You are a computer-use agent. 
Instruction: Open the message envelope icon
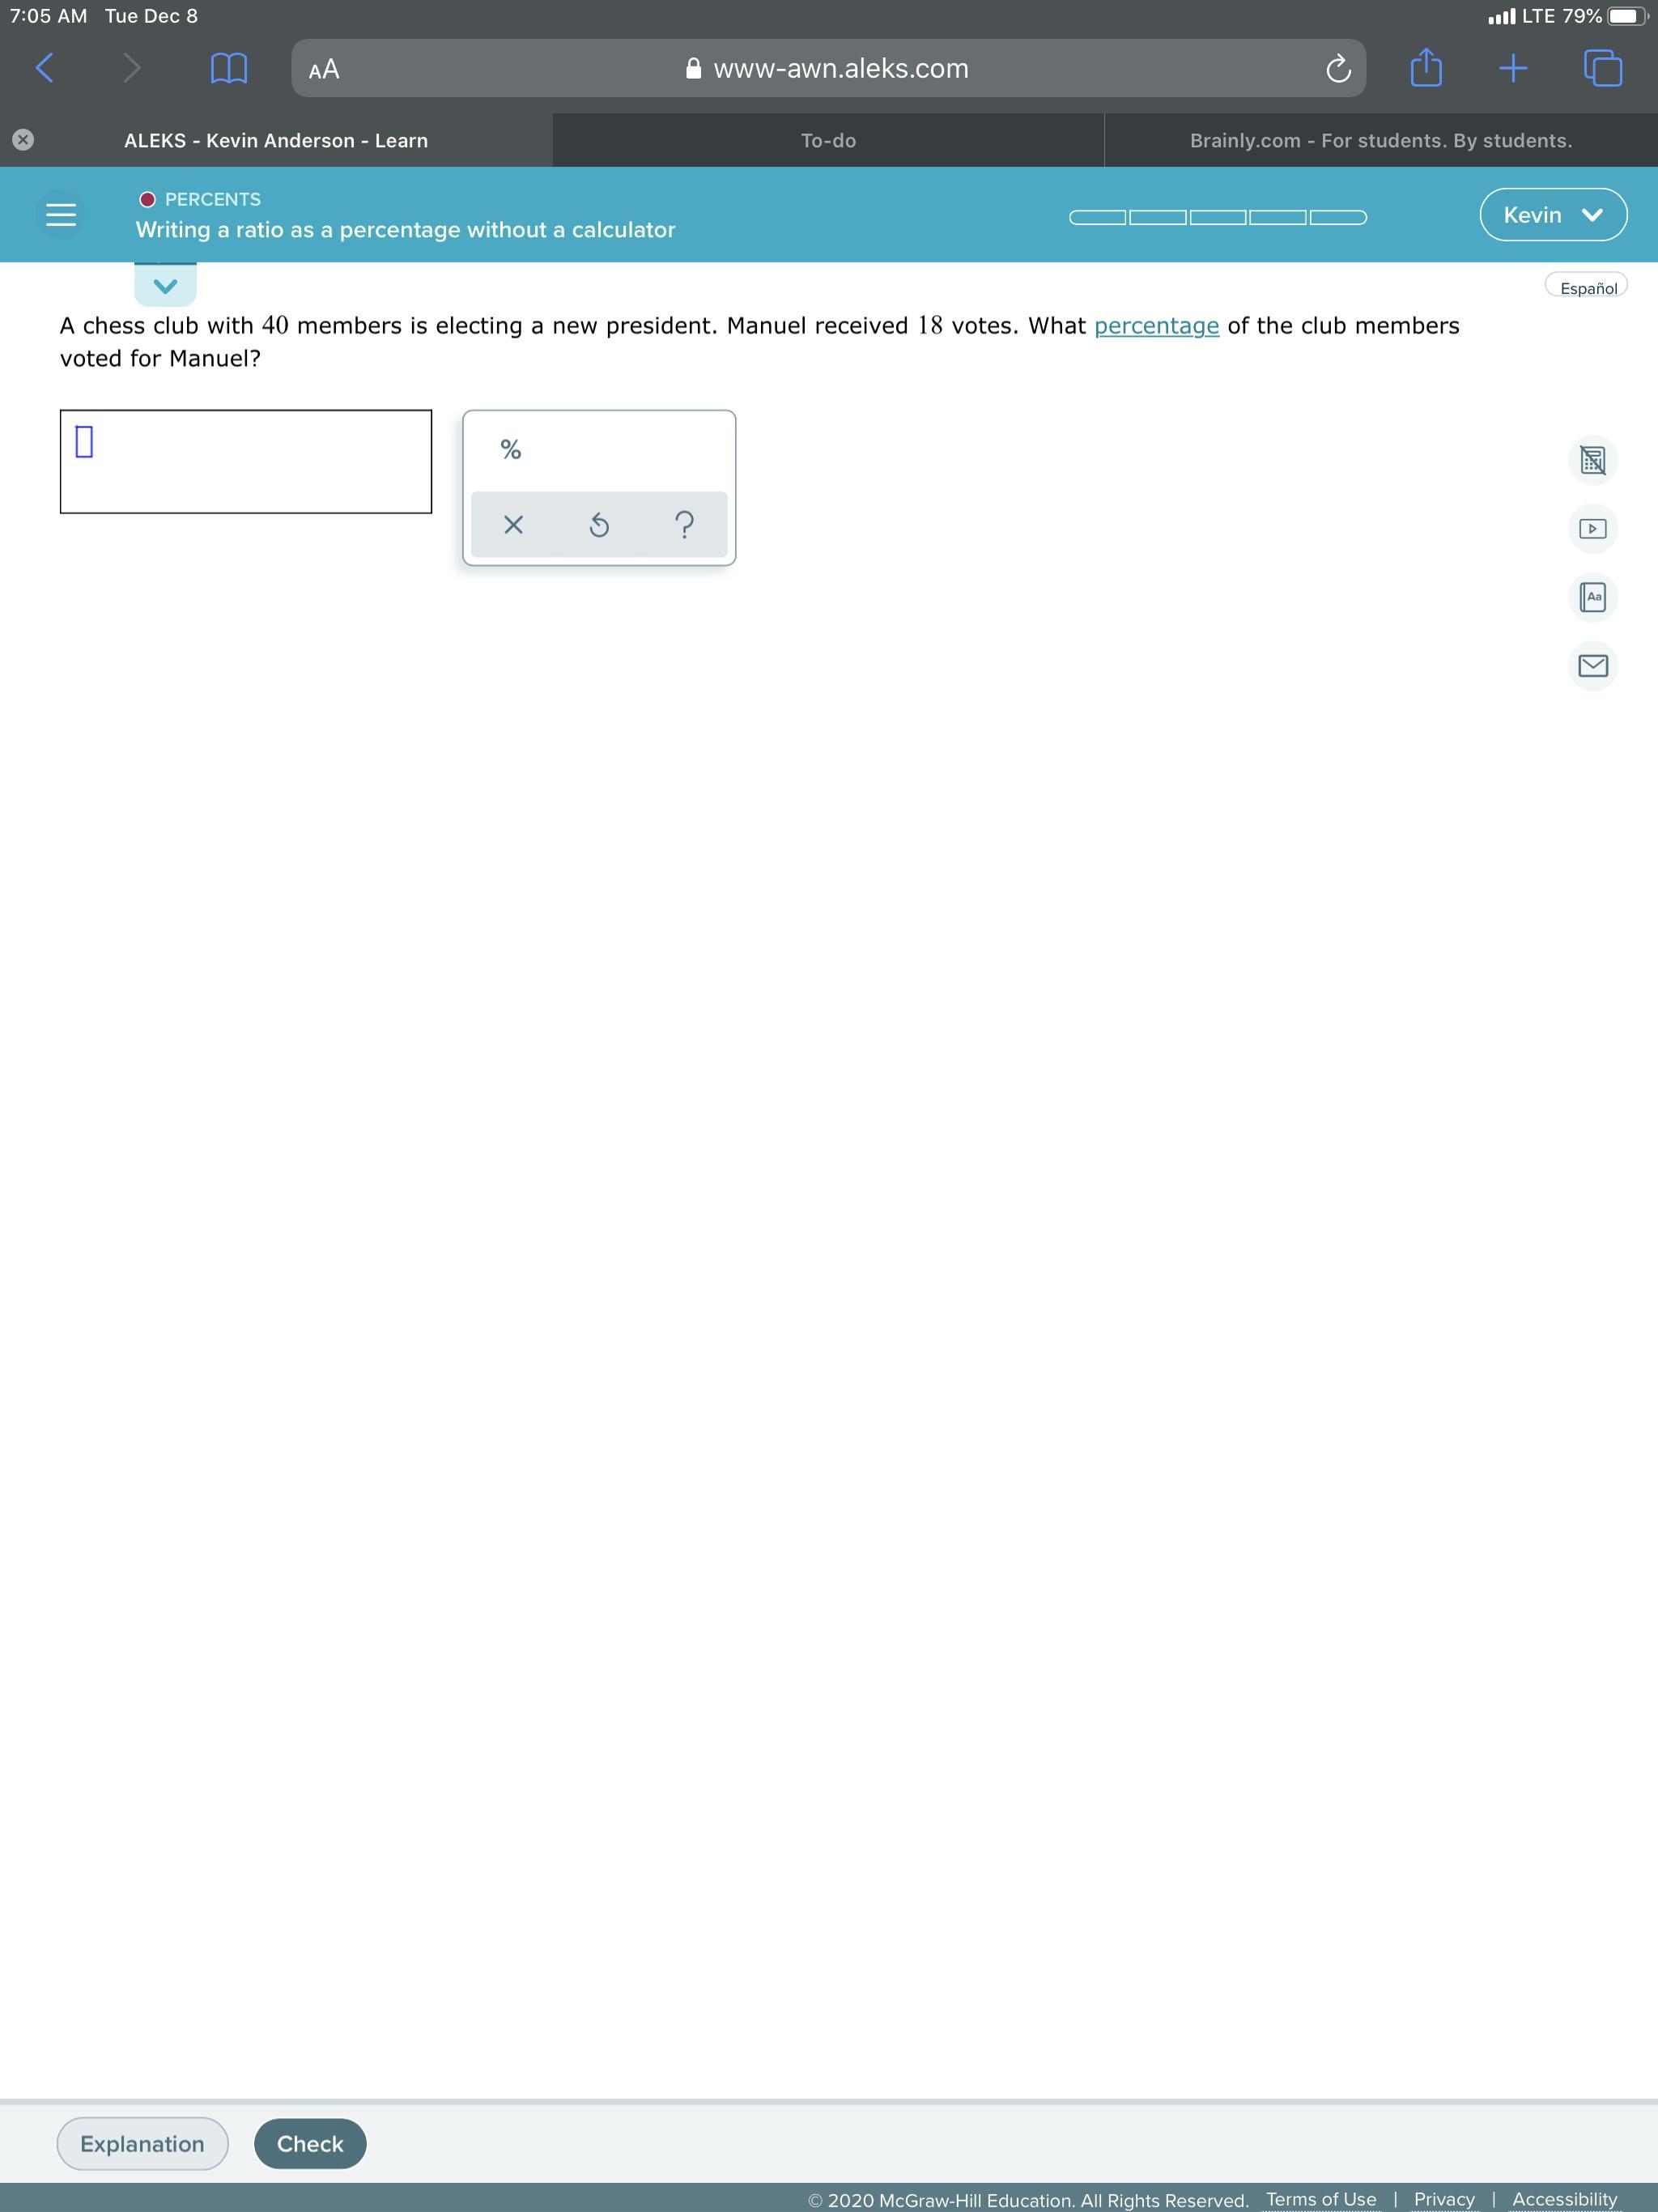(1592, 665)
